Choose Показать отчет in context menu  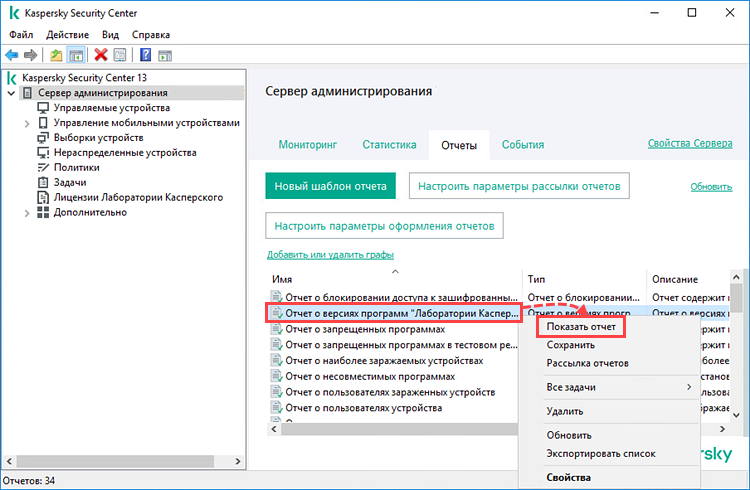(x=581, y=327)
